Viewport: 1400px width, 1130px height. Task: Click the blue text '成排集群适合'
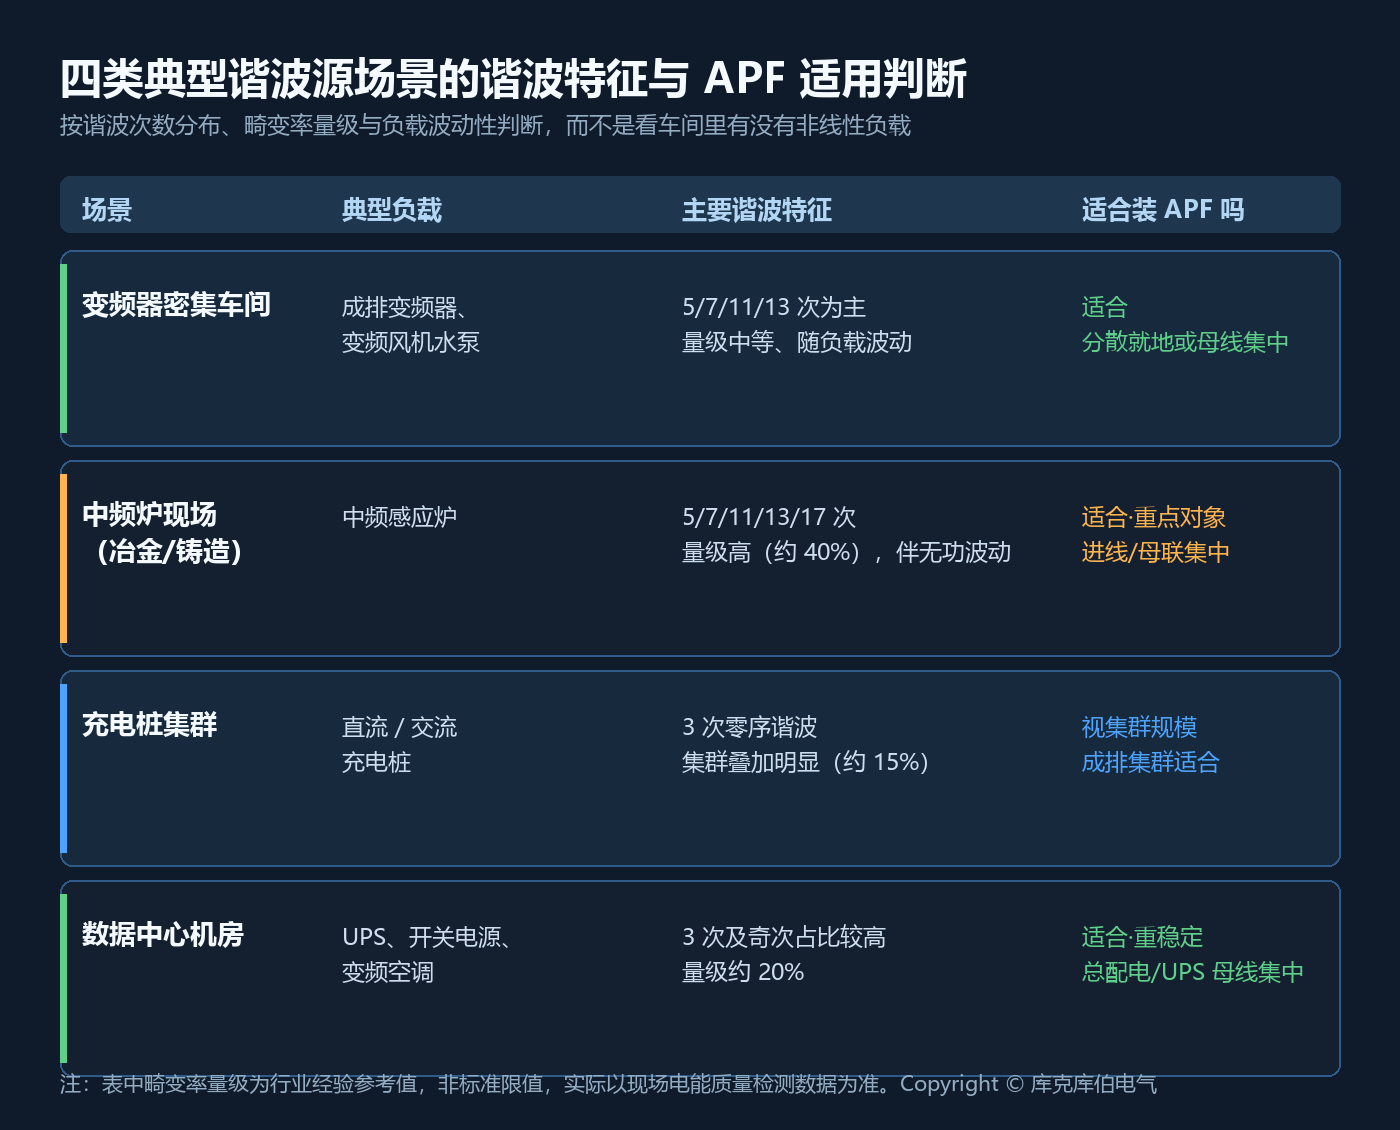(x=1151, y=762)
